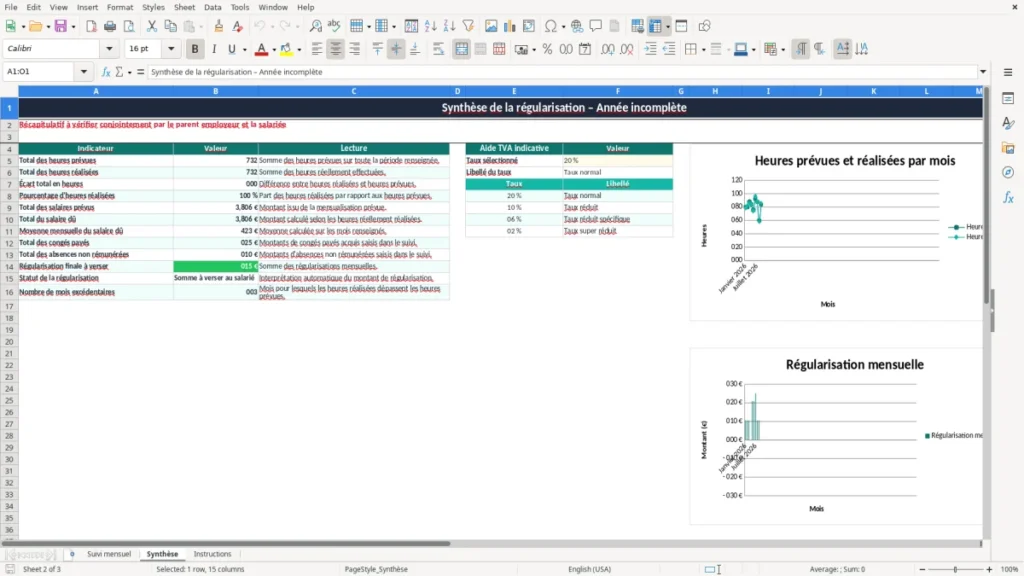Center content vertically in the cell

(396, 49)
